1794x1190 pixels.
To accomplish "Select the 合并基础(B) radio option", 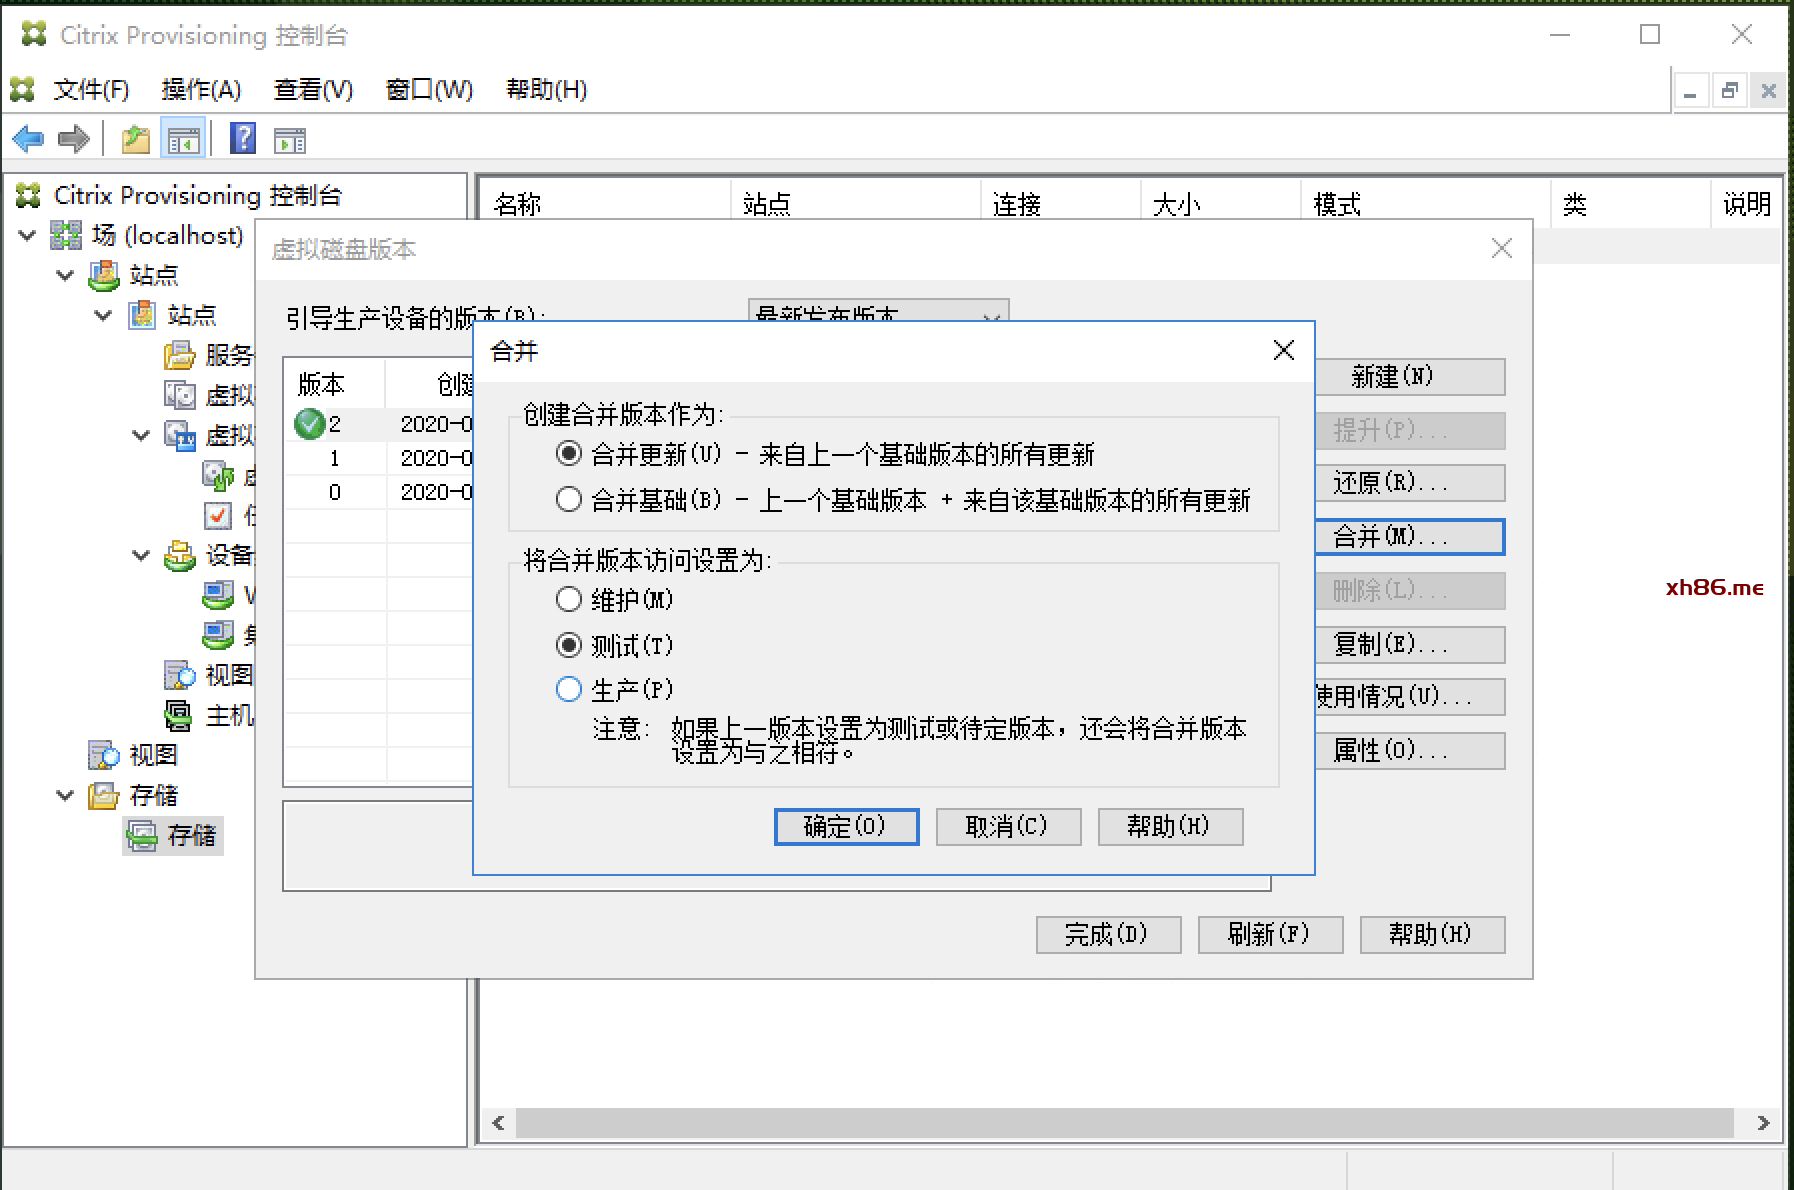I will click(x=568, y=499).
